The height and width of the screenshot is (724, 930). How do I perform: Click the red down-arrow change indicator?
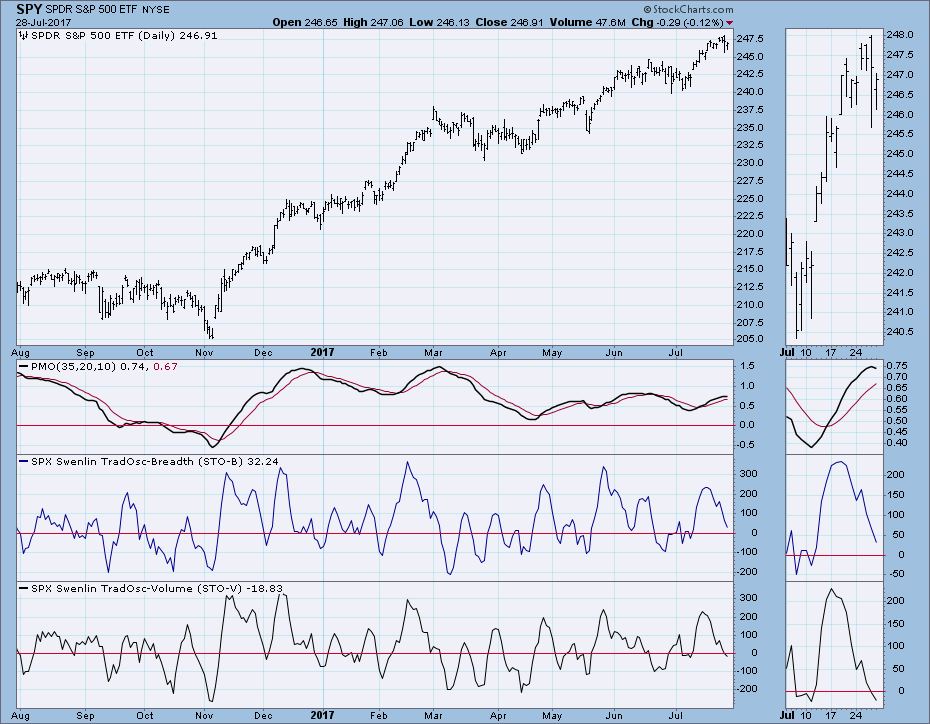730,23
